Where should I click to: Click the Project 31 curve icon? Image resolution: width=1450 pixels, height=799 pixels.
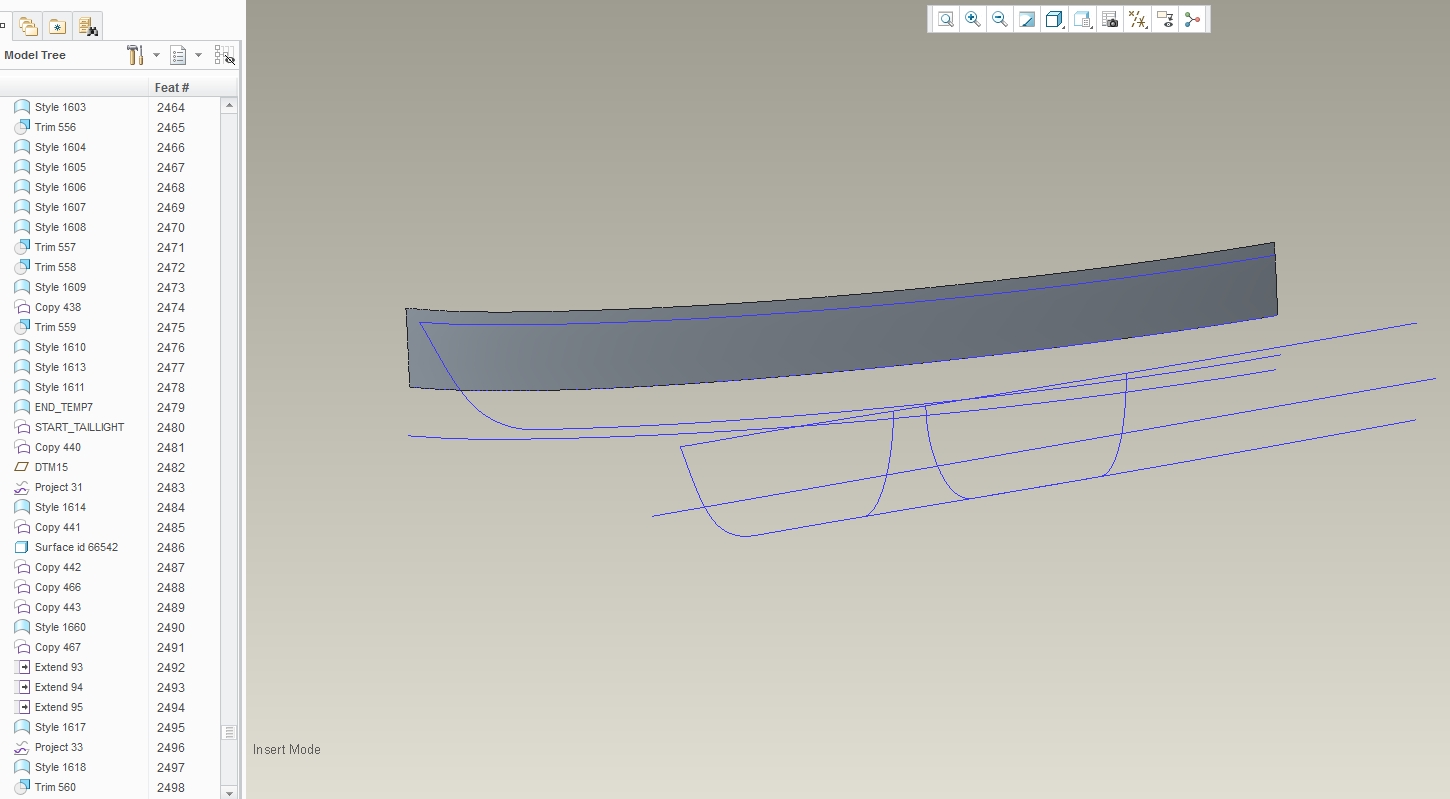point(21,487)
